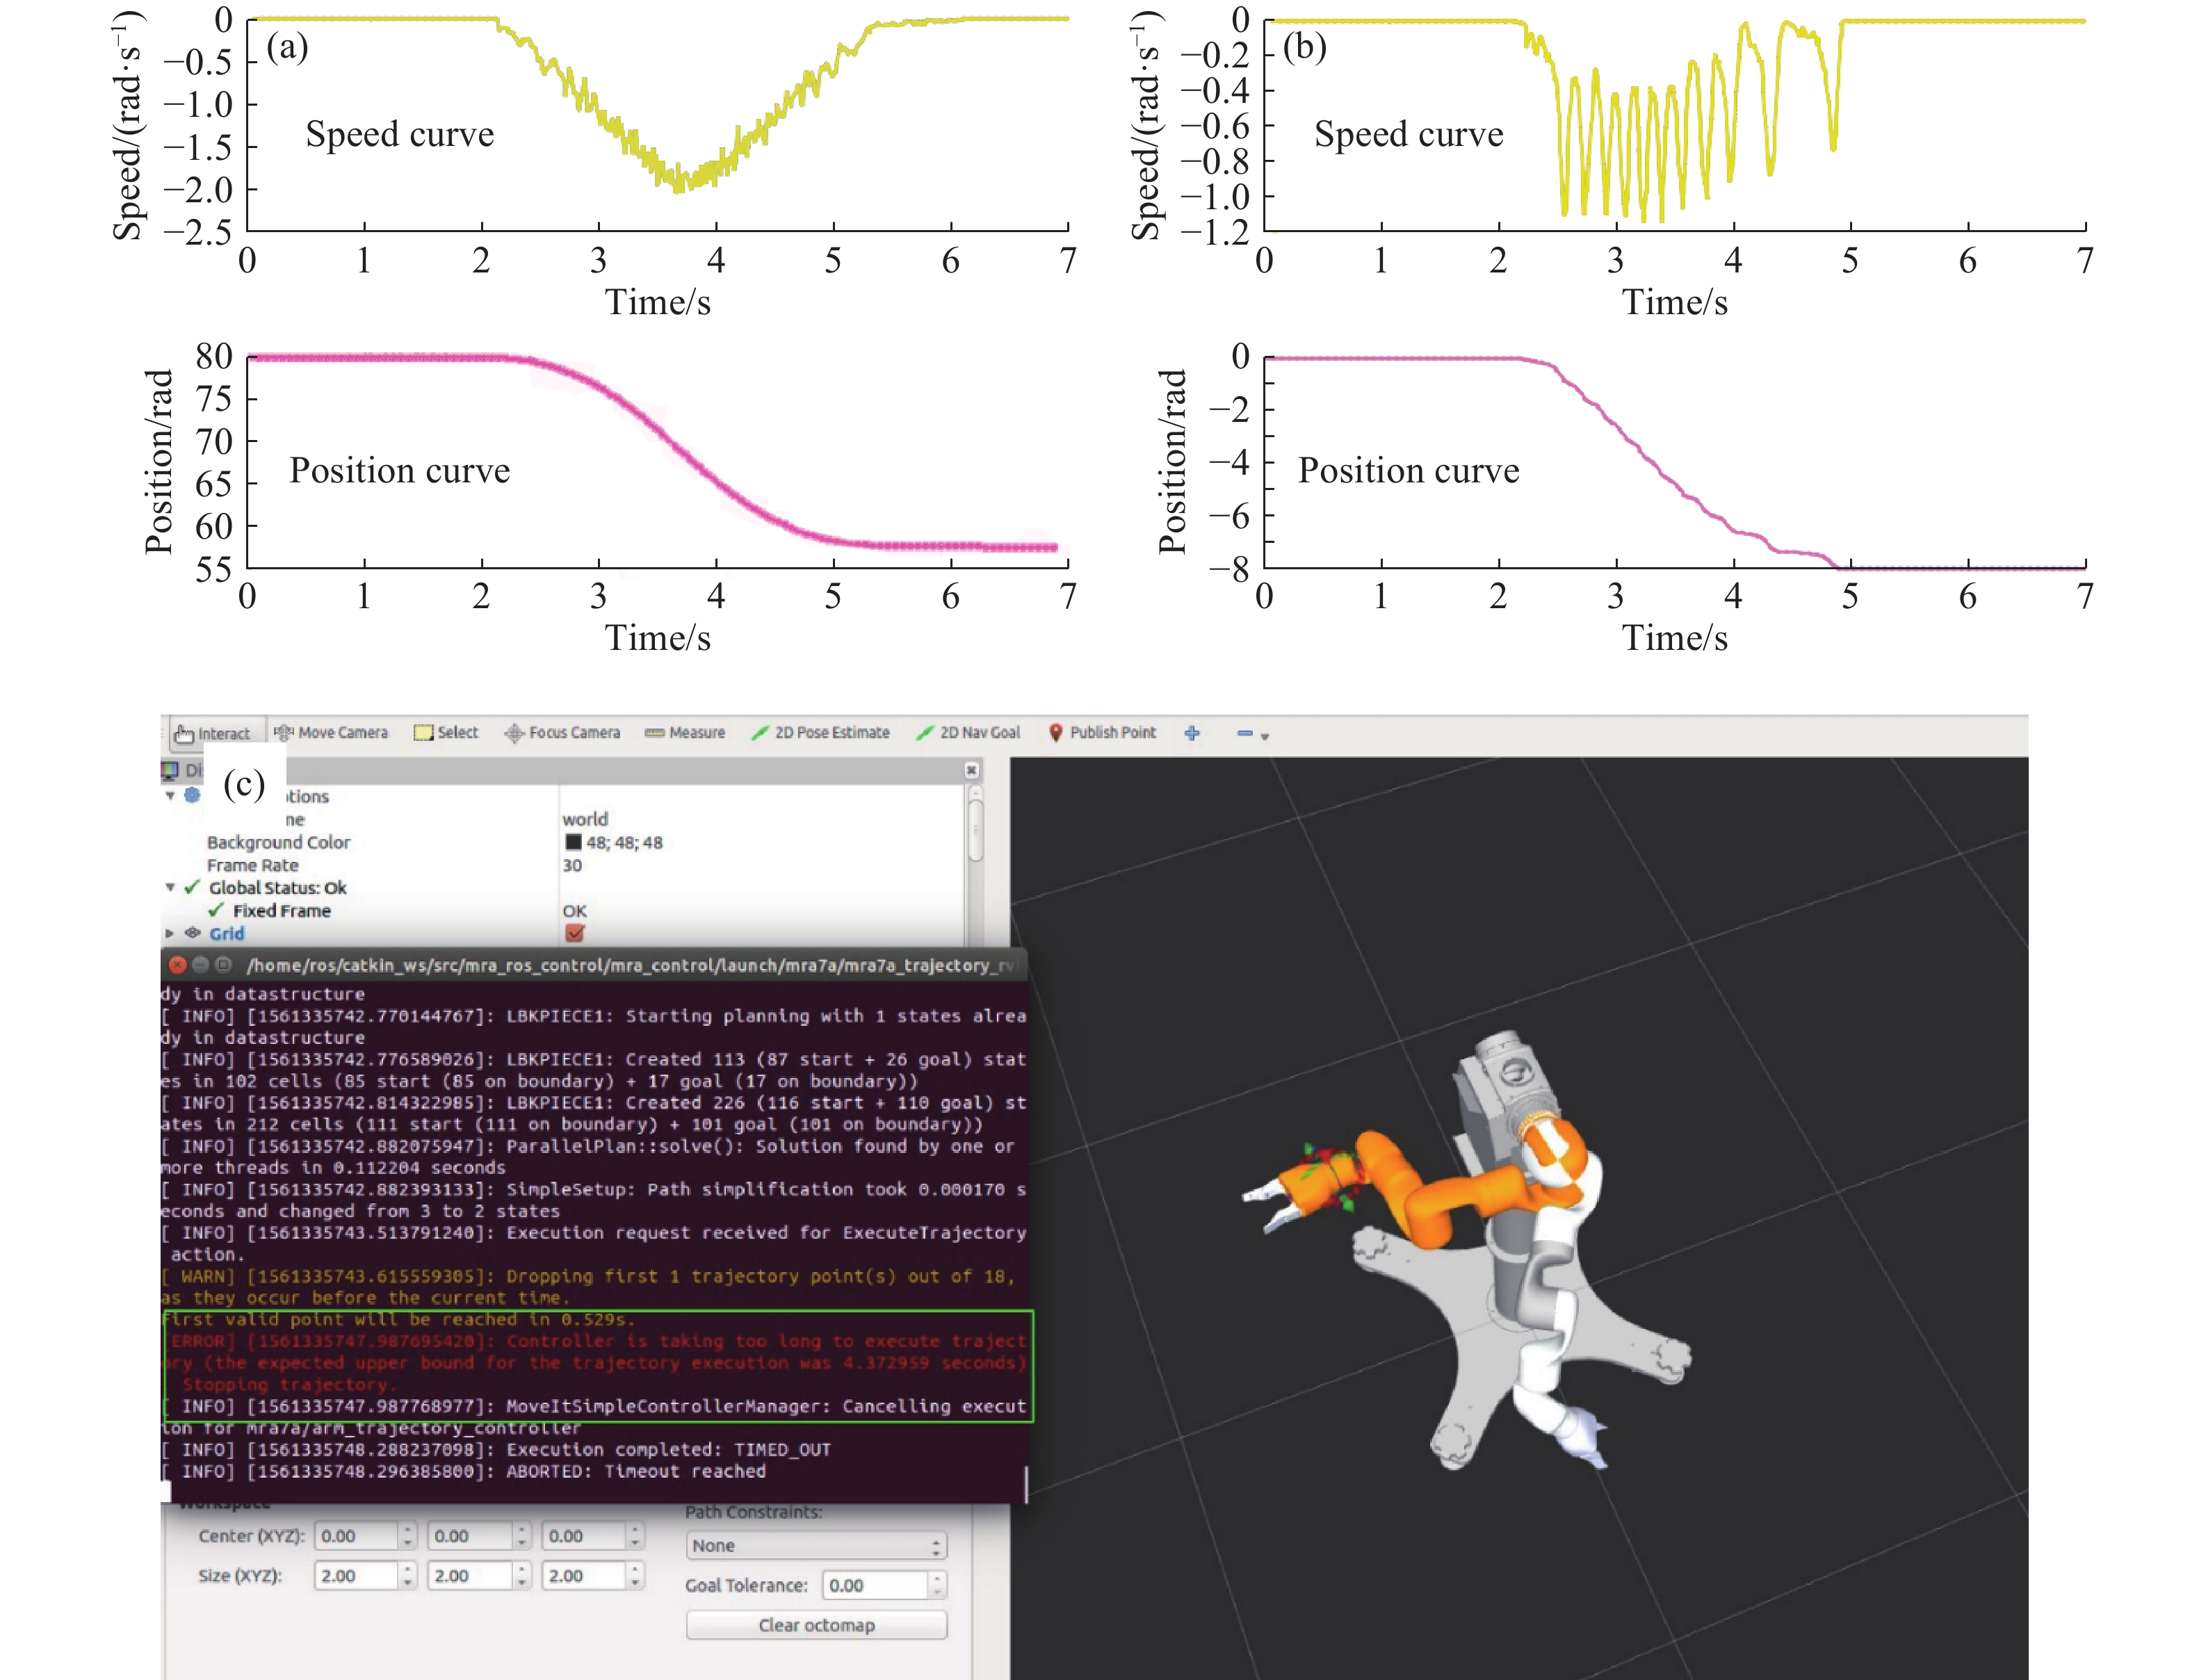This screenshot has width=2190, height=1680.
Task: Click the Grid display type icon
Action: coord(192,933)
